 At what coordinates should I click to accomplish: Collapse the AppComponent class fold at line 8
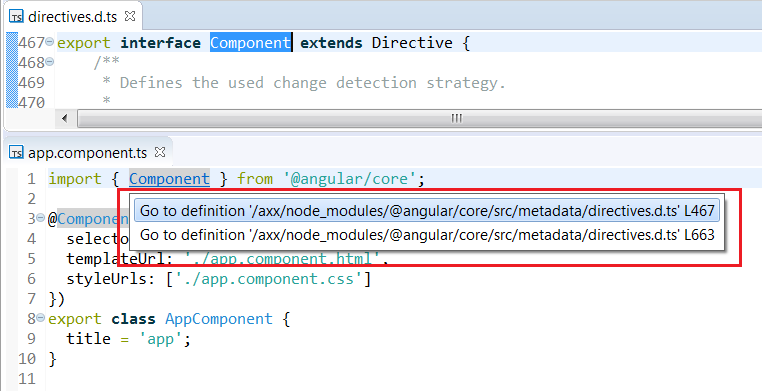[x=40, y=318]
